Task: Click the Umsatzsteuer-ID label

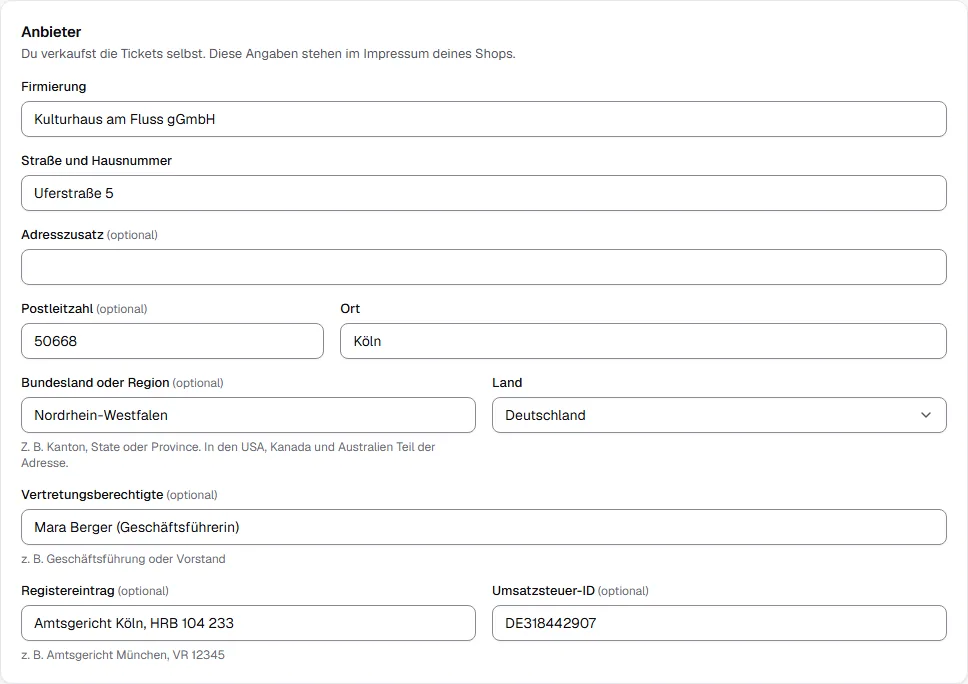Action: pos(543,591)
